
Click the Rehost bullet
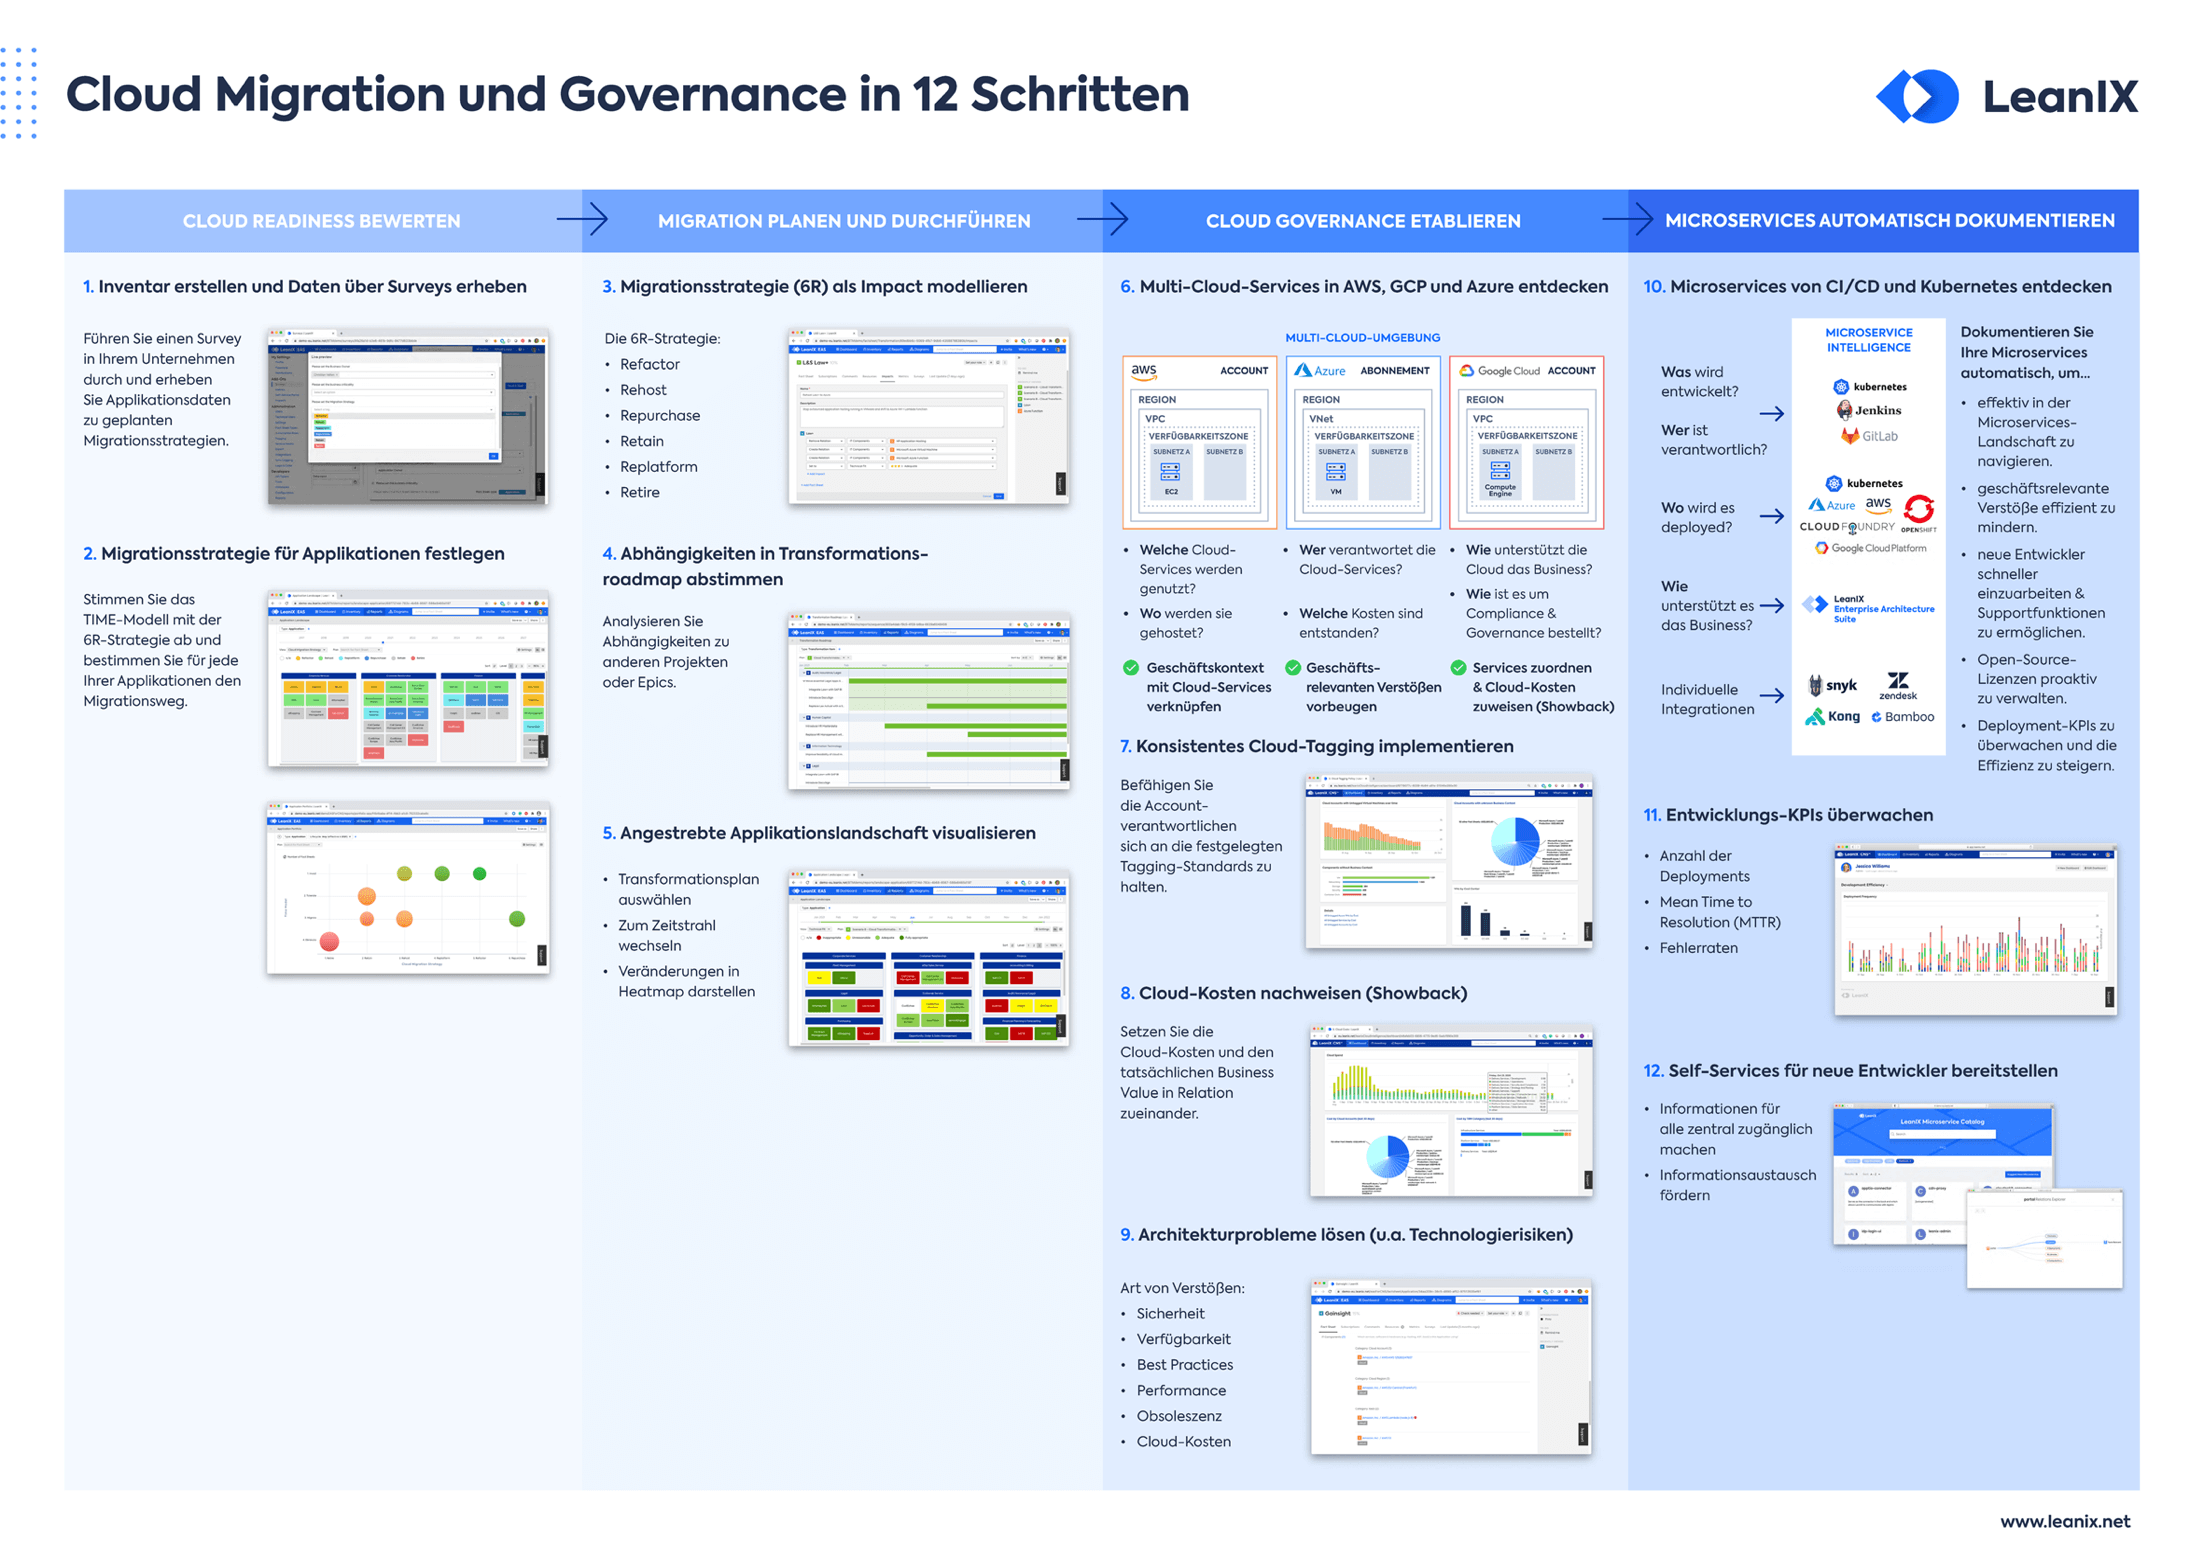(643, 390)
